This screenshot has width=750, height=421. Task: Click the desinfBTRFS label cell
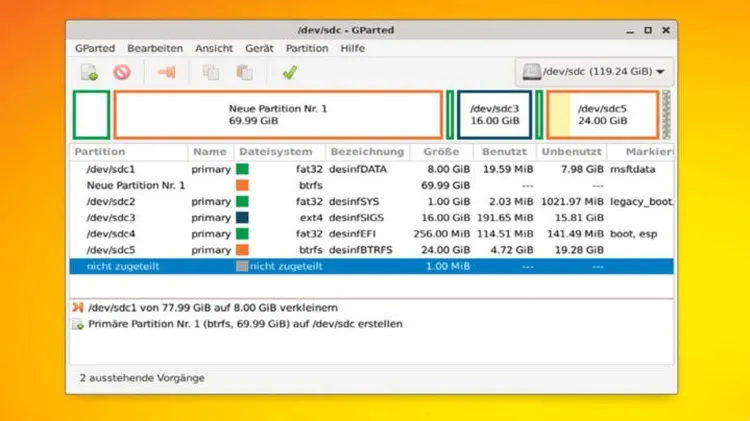point(361,250)
